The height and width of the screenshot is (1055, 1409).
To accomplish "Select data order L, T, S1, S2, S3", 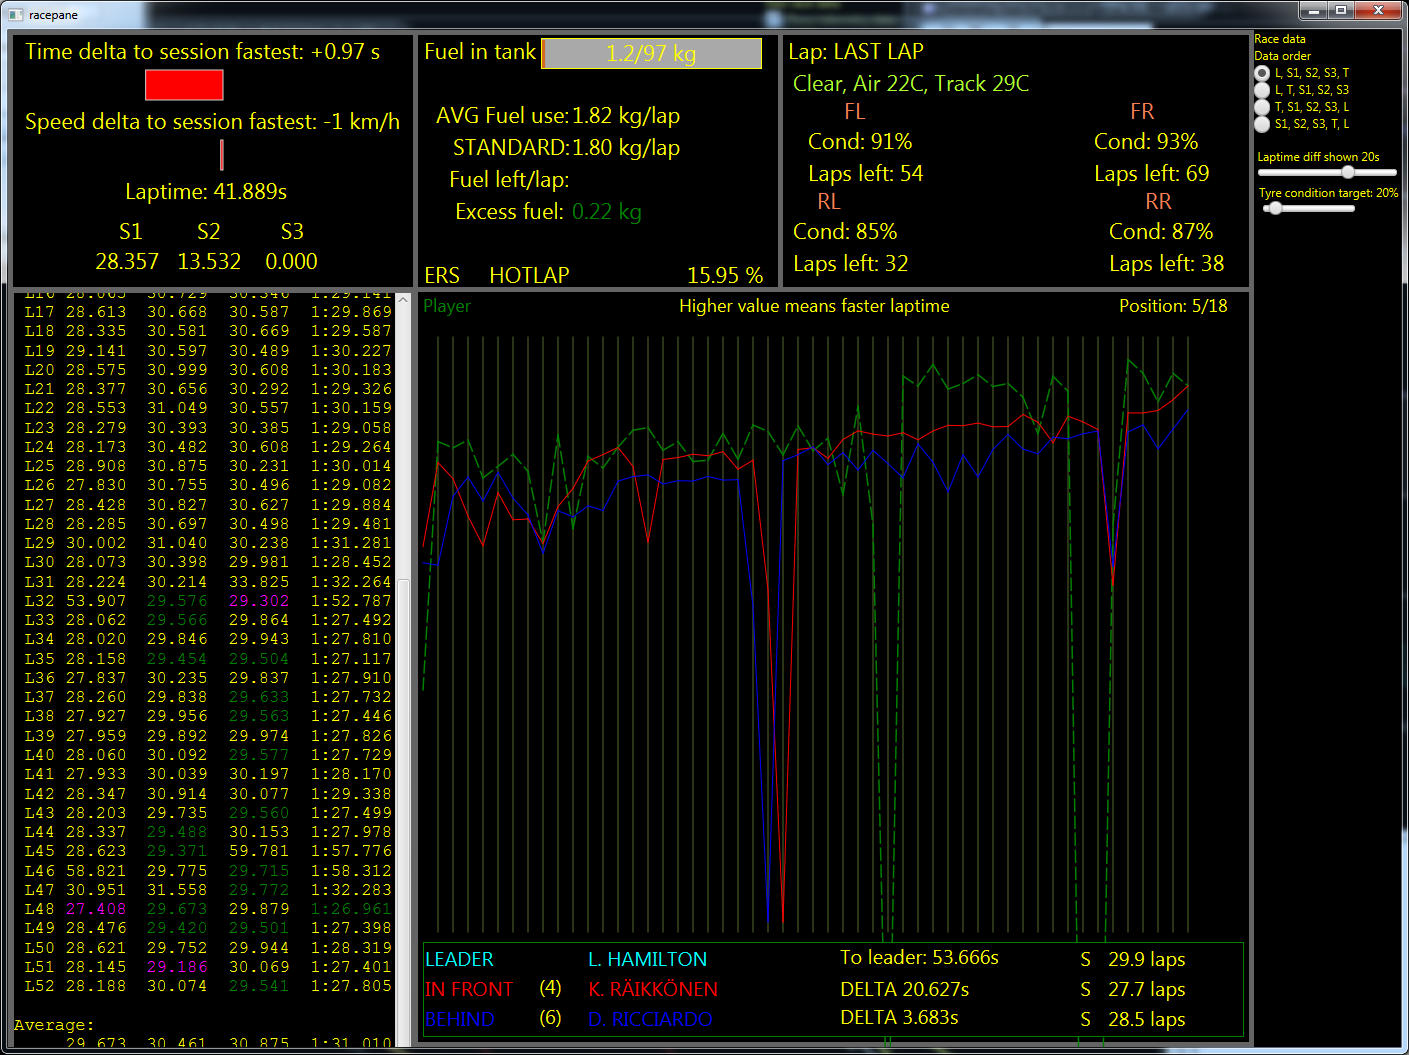I will click(x=1263, y=90).
